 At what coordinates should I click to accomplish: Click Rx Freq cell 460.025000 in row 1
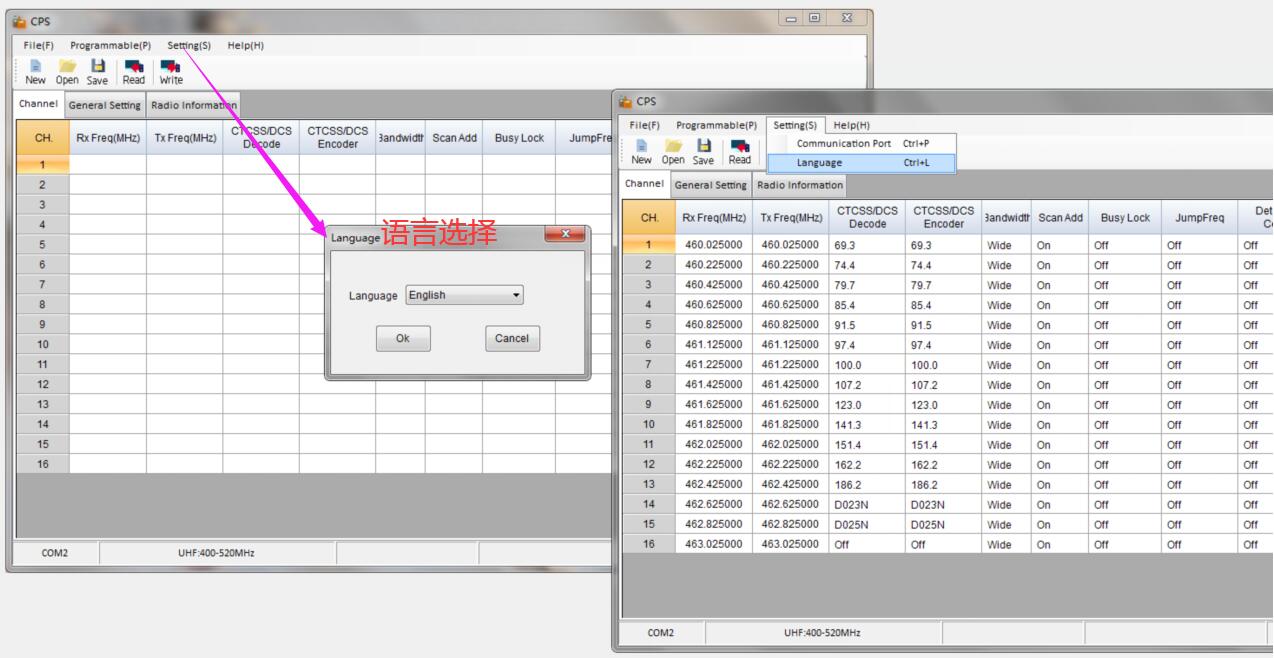point(713,244)
